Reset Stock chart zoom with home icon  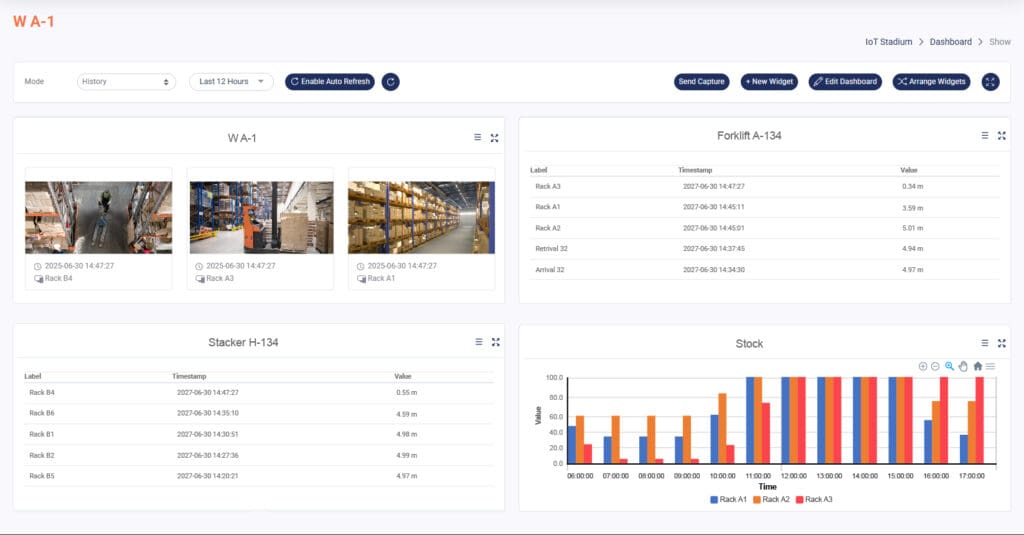pyautogui.click(x=977, y=366)
